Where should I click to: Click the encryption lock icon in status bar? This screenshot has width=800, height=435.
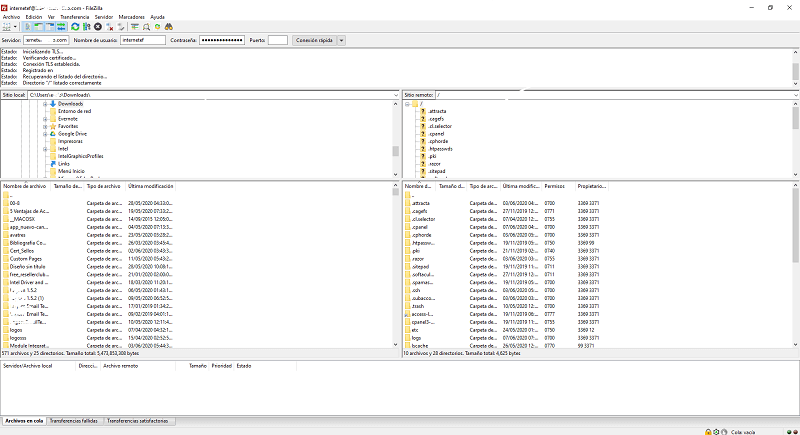pyautogui.click(x=708, y=432)
